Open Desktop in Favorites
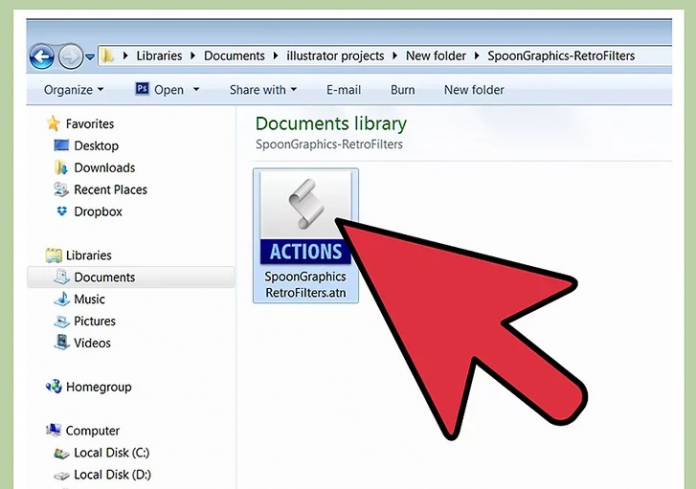 (95, 146)
